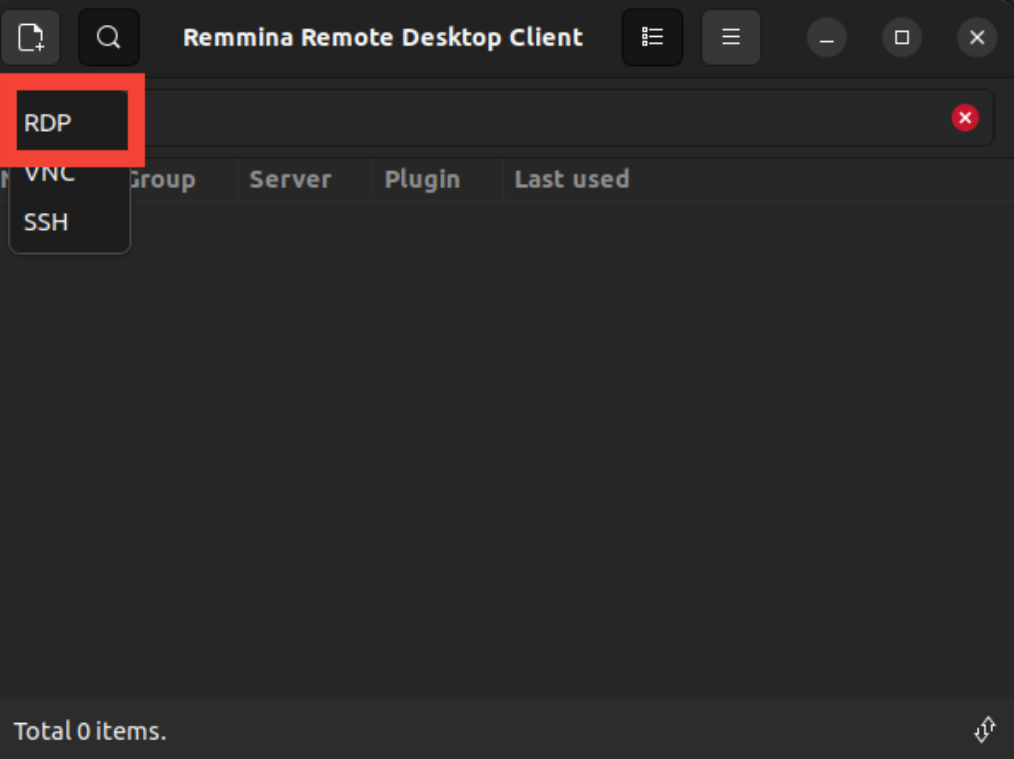Open the hamburger main menu
Image resolution: width=1014 pixels, height=759 pixels.
click(x=731, y=38)
